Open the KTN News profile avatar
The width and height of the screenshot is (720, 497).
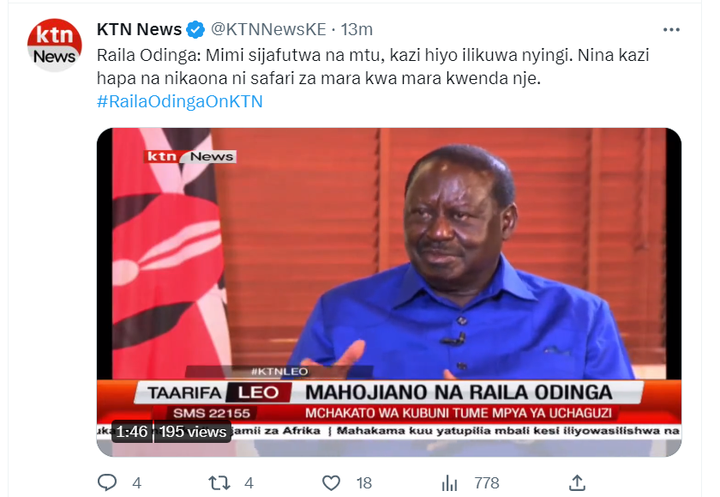point(55,45)
